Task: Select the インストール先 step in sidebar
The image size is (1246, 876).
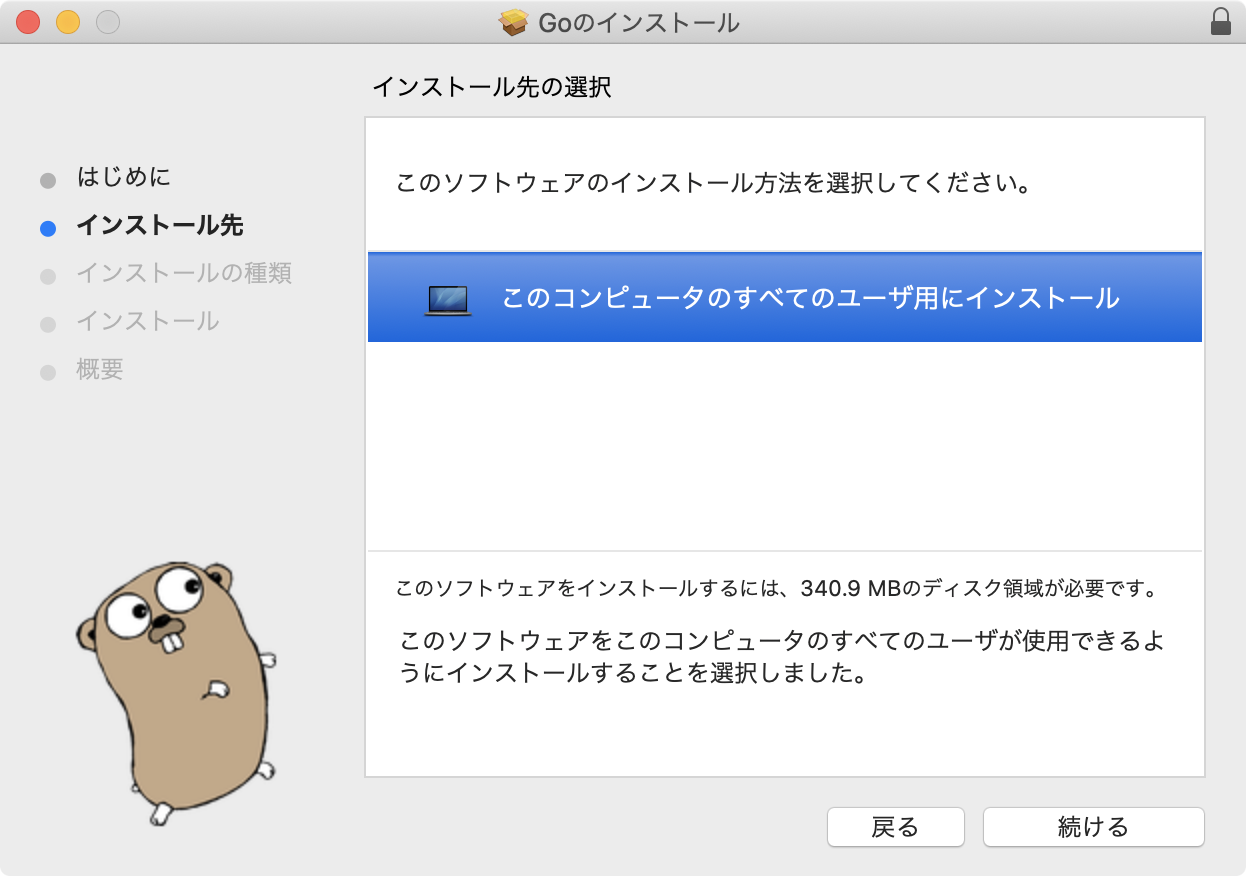Action: (x=159, y=225)
